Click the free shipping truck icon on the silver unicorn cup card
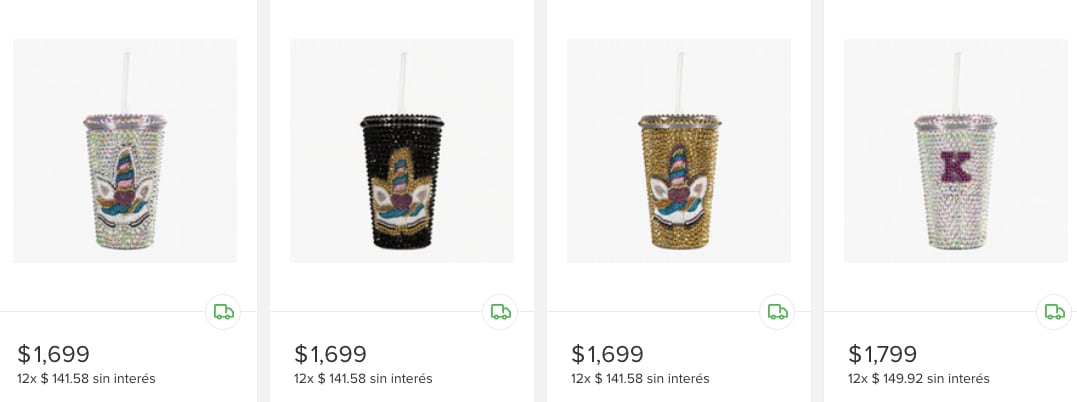Image resolution: width=1077 pixels, height=402 pixels. (224, 312)
